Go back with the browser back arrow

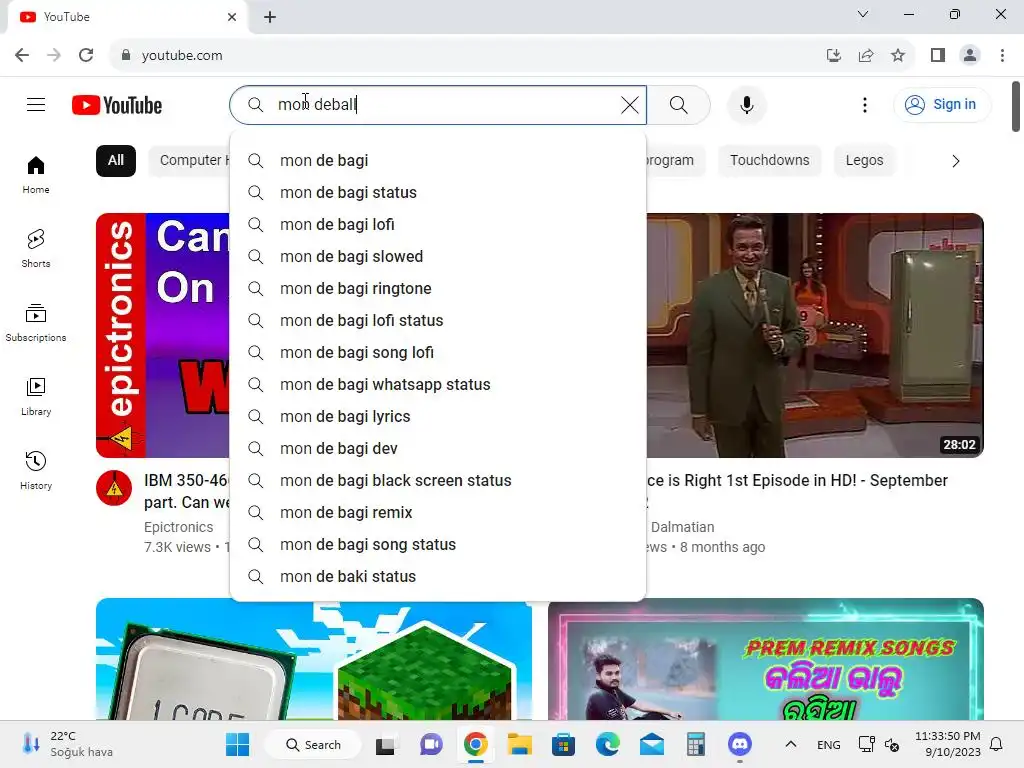tap(22, 56)
